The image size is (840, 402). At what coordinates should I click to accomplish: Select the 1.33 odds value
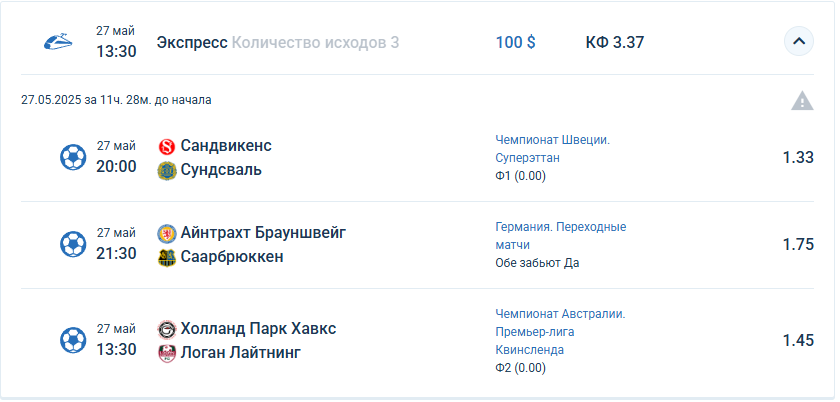click(798, 158)
